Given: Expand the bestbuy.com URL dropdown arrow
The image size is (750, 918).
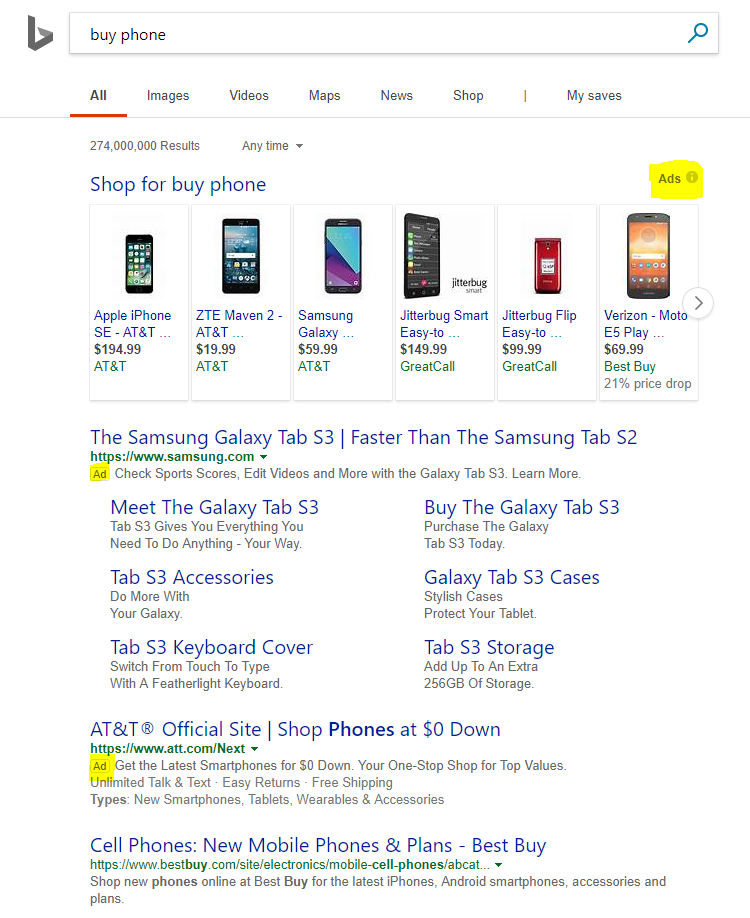Looking at the screenshot, I should point(498,865).
